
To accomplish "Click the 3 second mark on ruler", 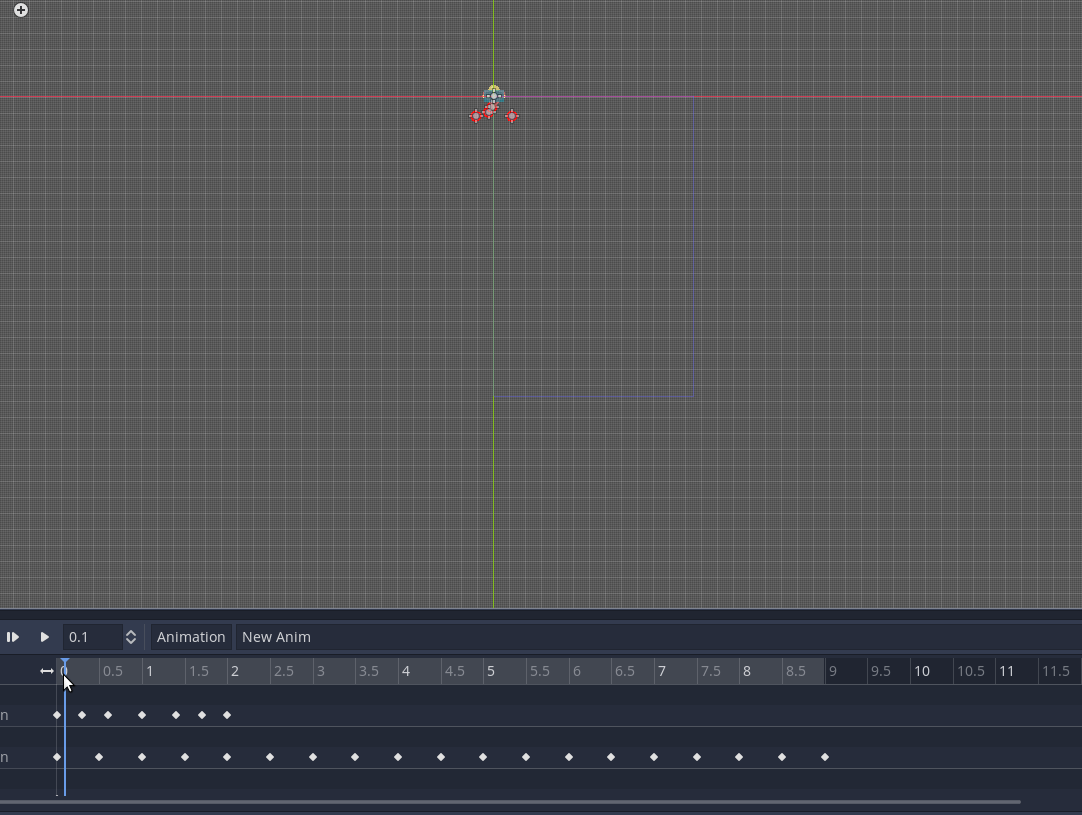I will (x=320, y=671).
